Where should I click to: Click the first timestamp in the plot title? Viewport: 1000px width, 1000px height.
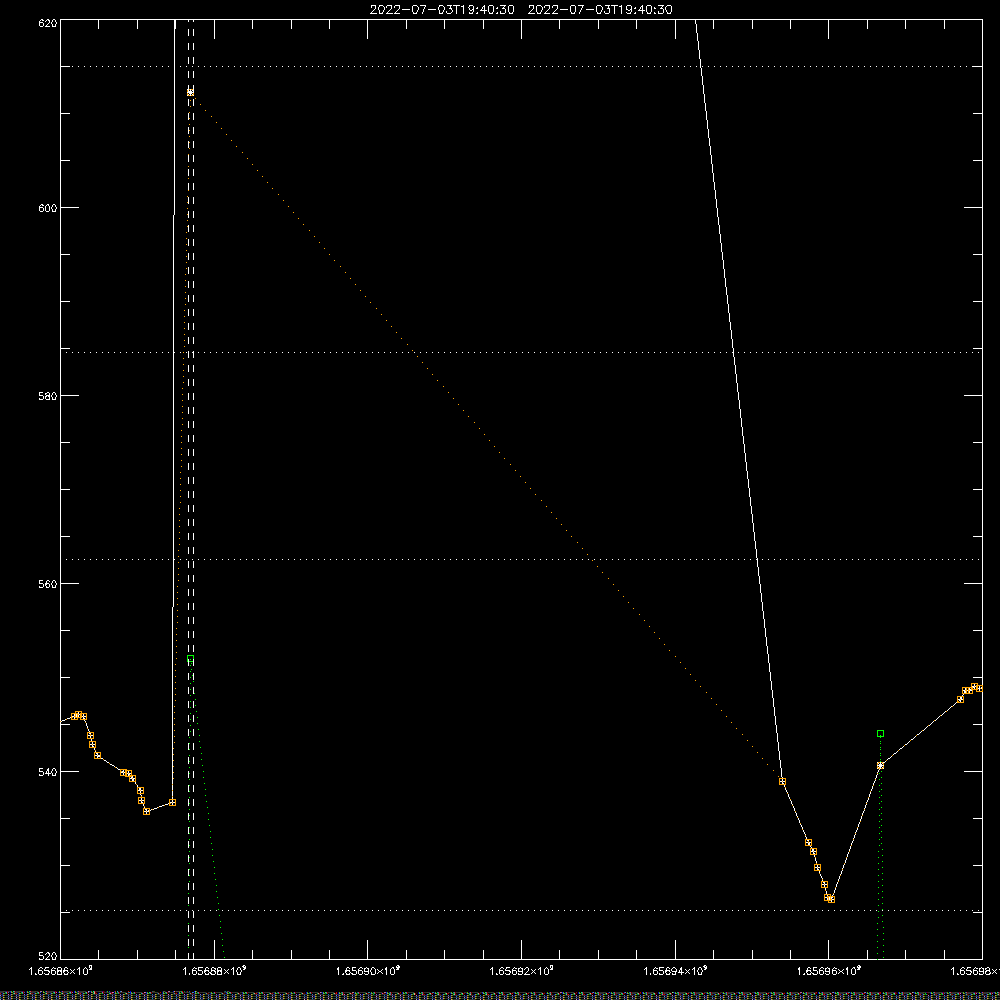click(442, 10)
